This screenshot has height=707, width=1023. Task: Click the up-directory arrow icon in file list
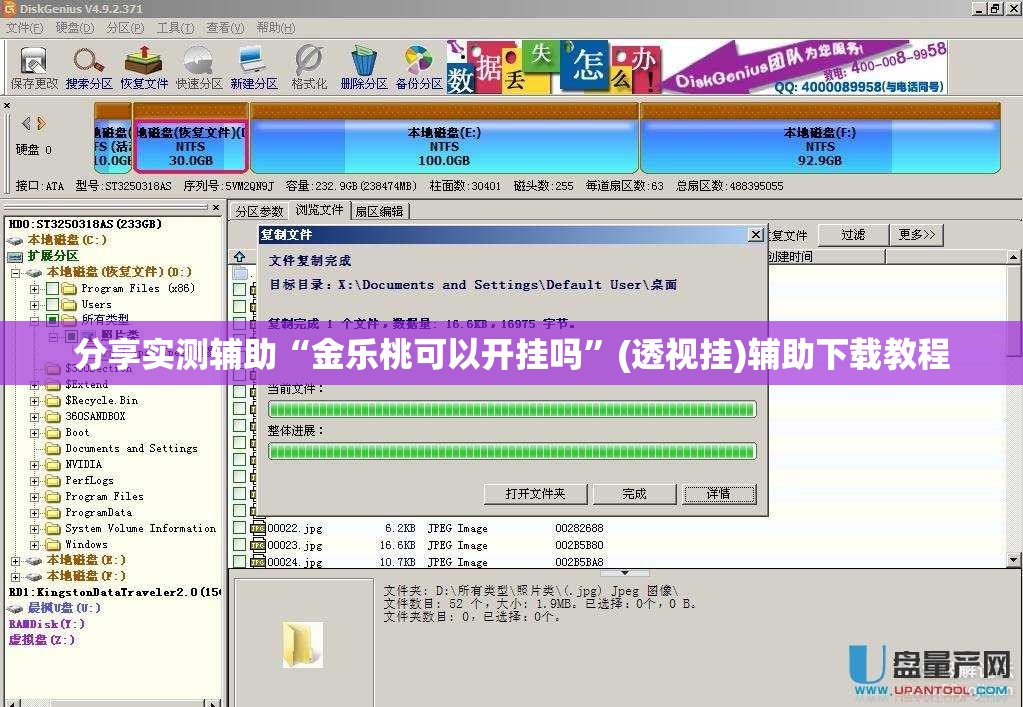[x=239, y=257]
